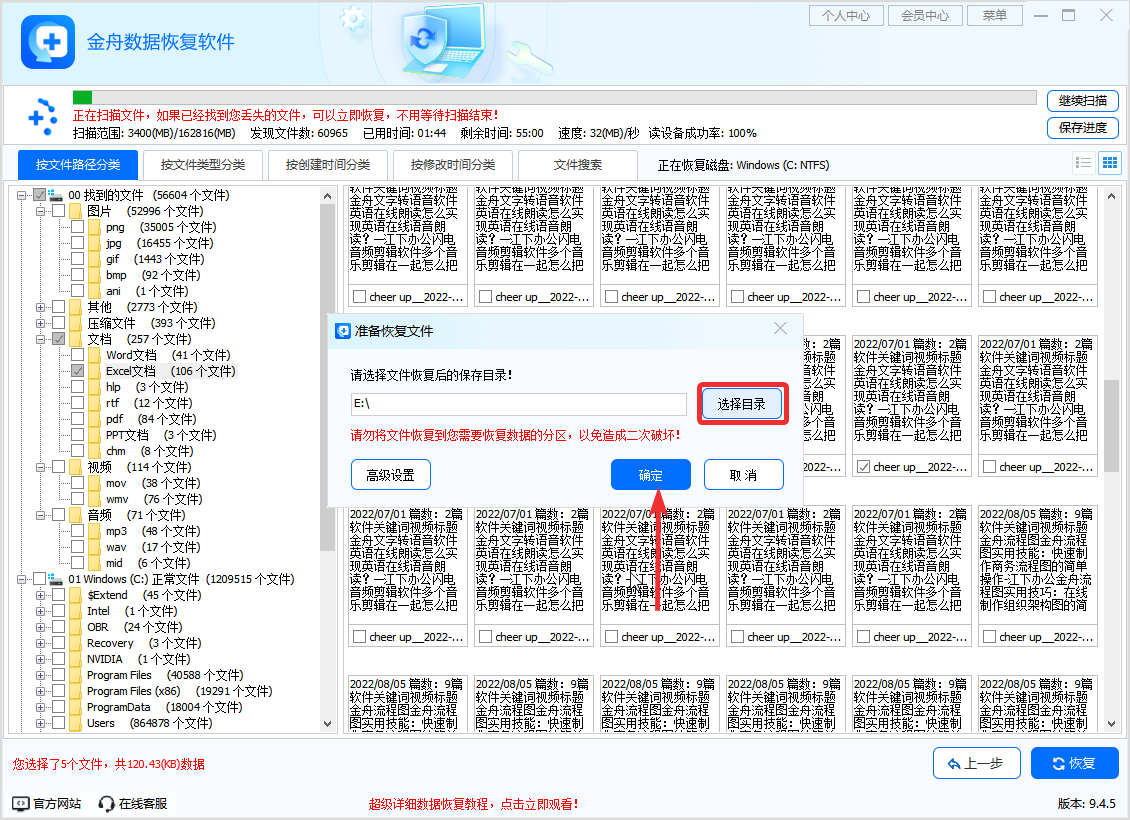1130x820 pixels.
Task: Uncheck the Excel文档 checkbox
Action: [78, 371]
